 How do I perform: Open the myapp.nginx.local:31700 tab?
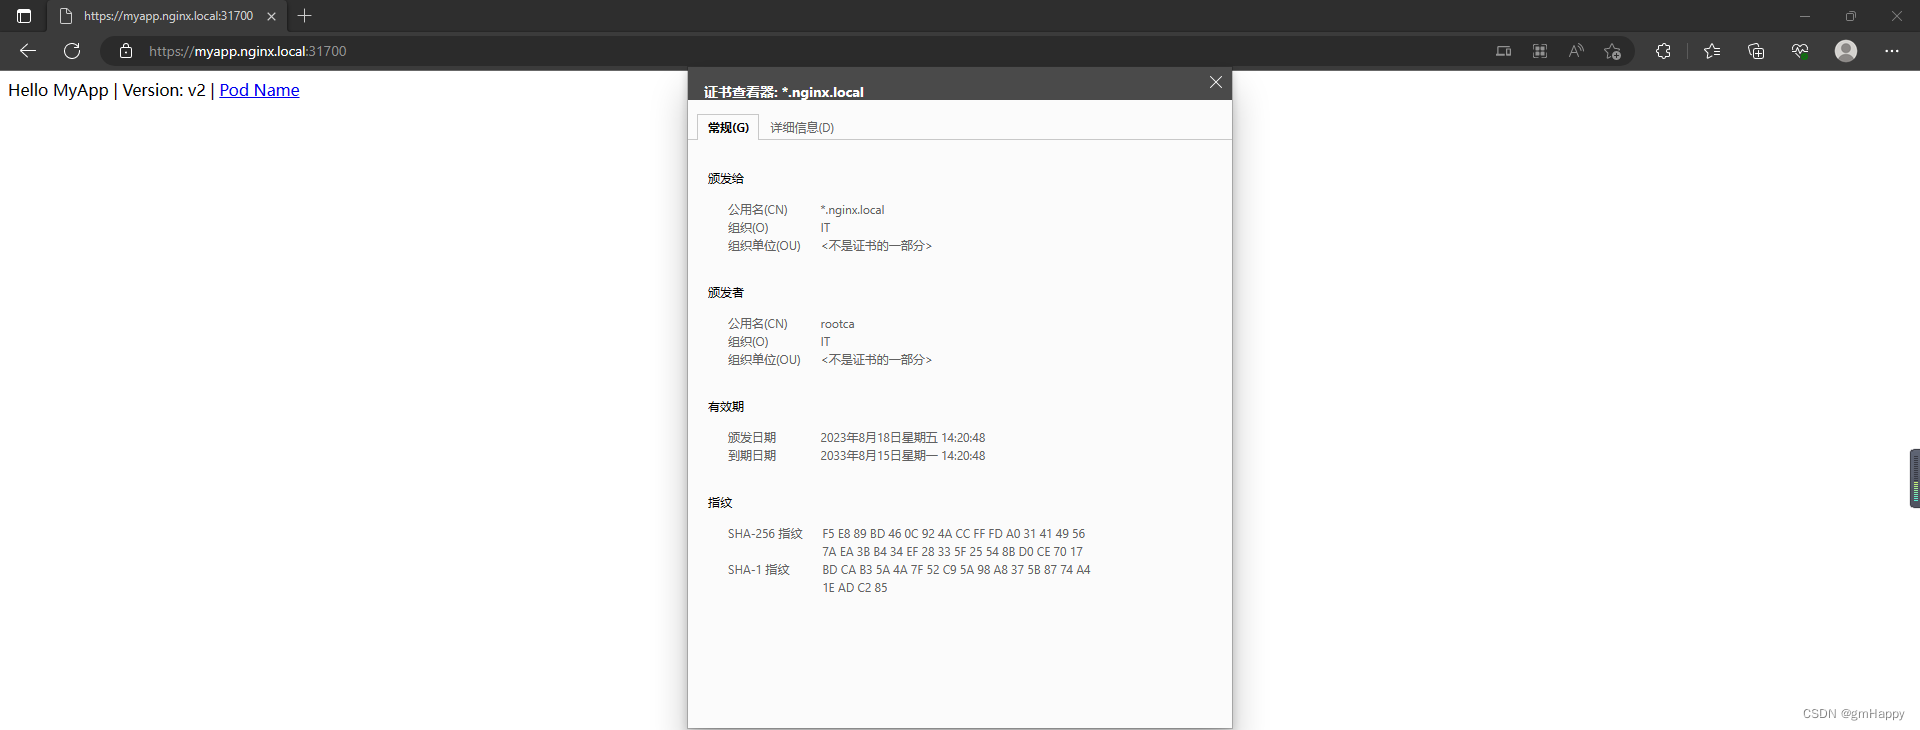(x=168, y=16)
